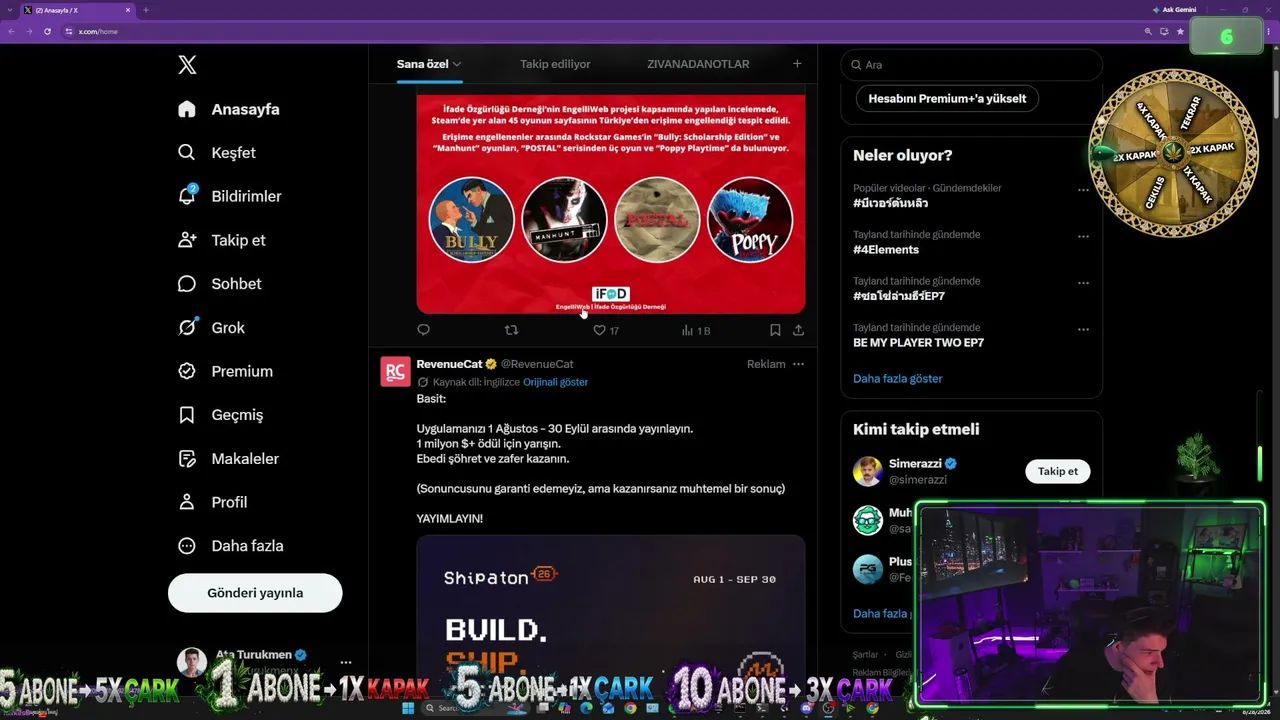
Task: Open options for #มีเวอร์ดันหลิว trend
Action: click(1083, 190)
